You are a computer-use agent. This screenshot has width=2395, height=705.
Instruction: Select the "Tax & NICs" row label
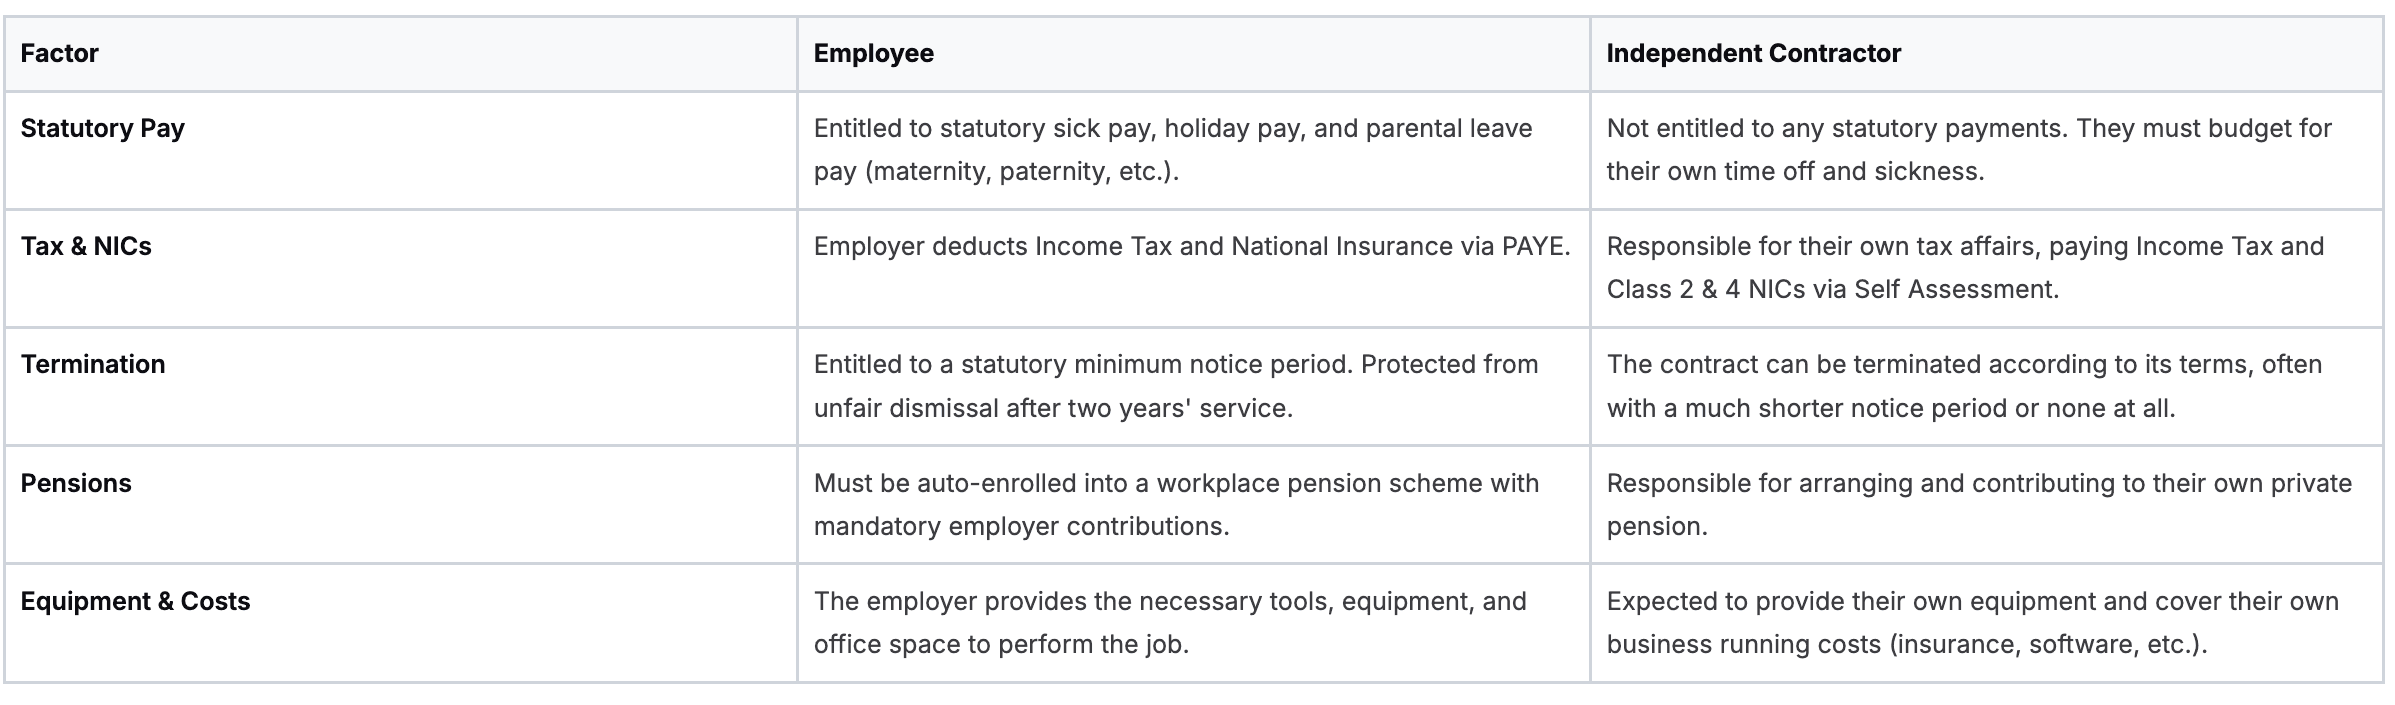(x=86, y=247)
